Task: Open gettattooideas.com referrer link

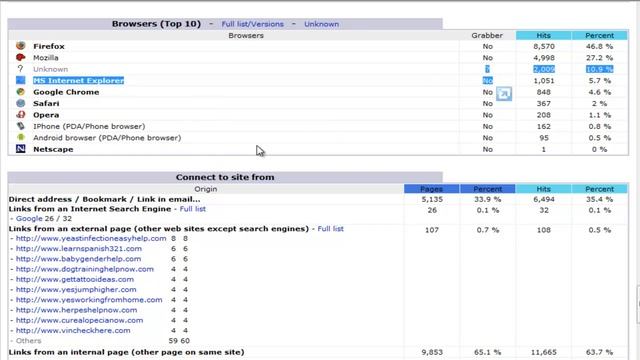Action: [75, 279]
